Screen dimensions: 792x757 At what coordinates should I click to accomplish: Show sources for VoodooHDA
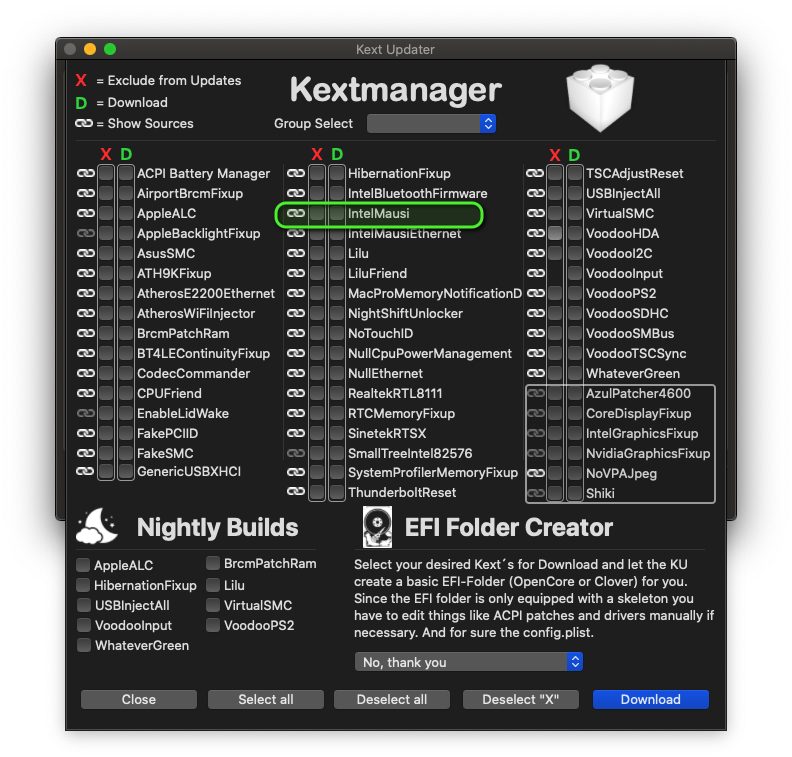535,233
